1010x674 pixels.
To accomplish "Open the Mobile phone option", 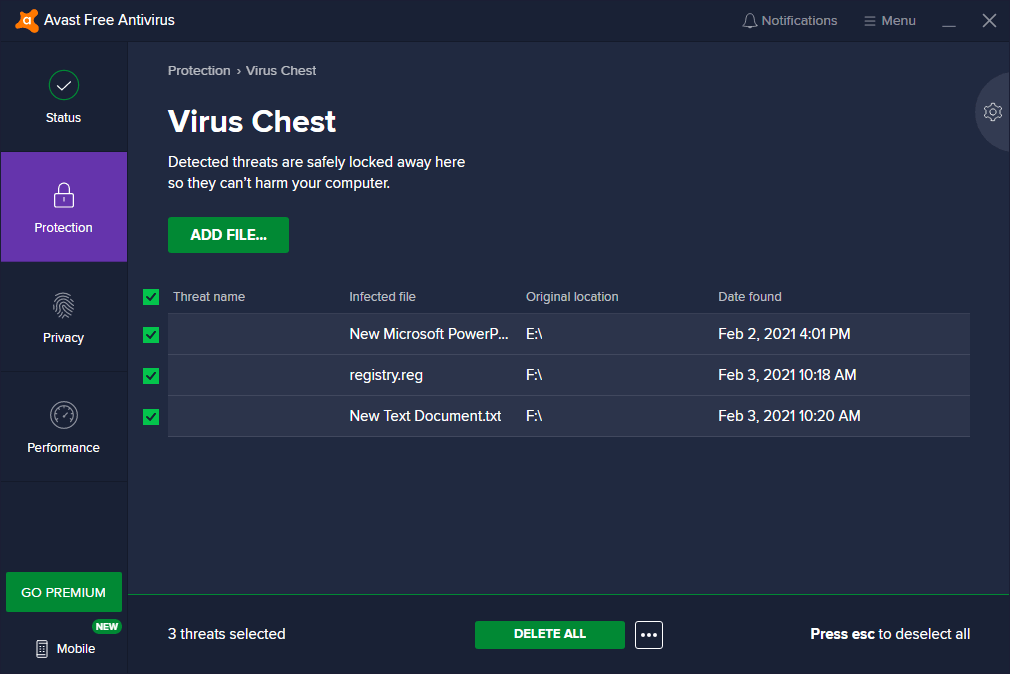I will coord(64,648).
